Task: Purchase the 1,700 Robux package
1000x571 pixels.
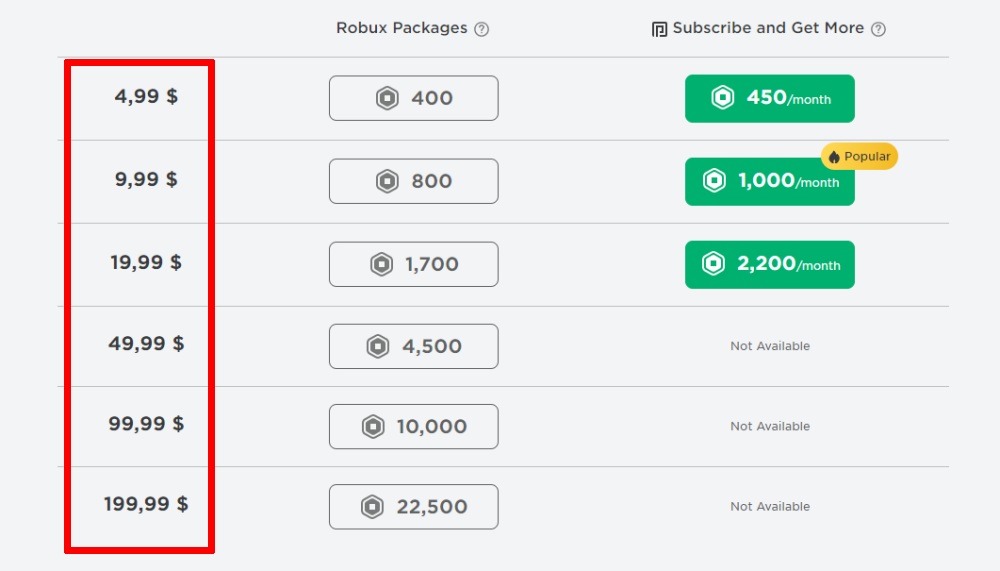Action: pyautogui.click(x=413, y=264)
